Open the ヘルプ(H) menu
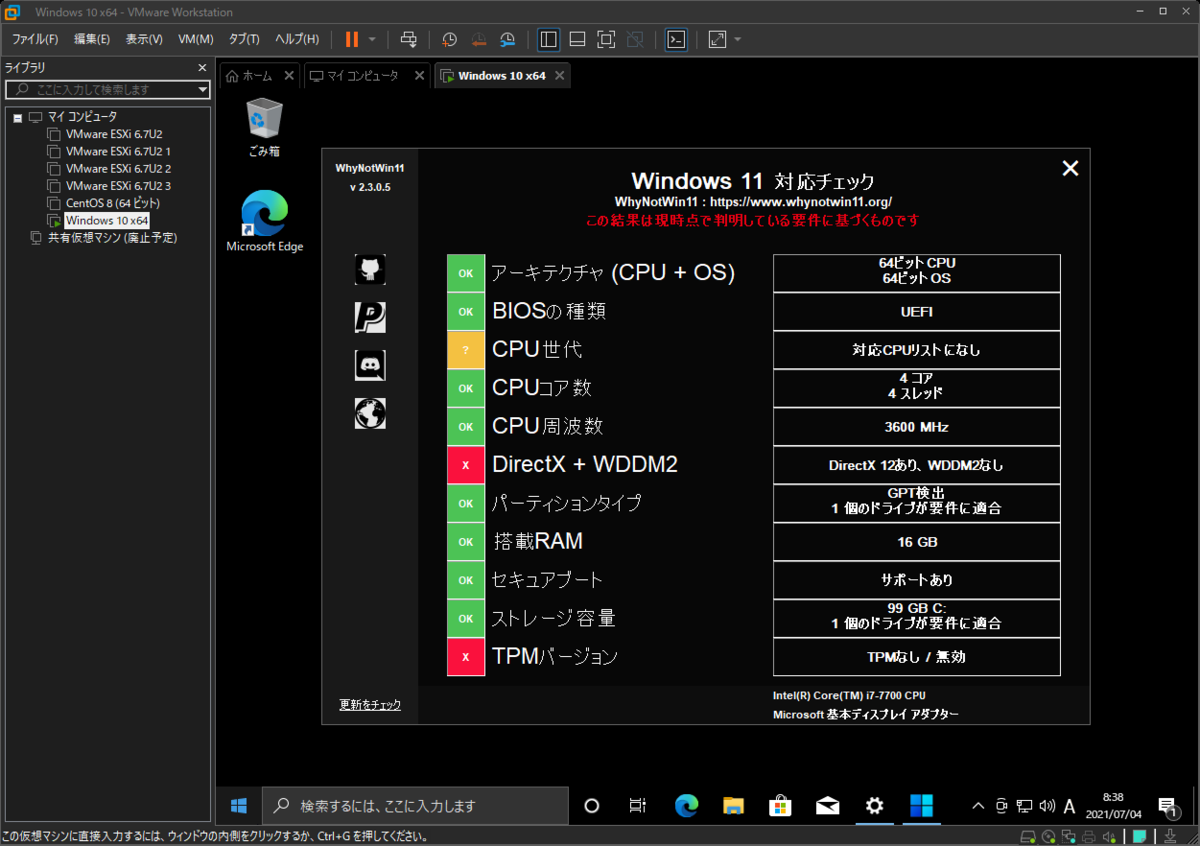This screenshot has width=1200, height=846. coord(297,39)
